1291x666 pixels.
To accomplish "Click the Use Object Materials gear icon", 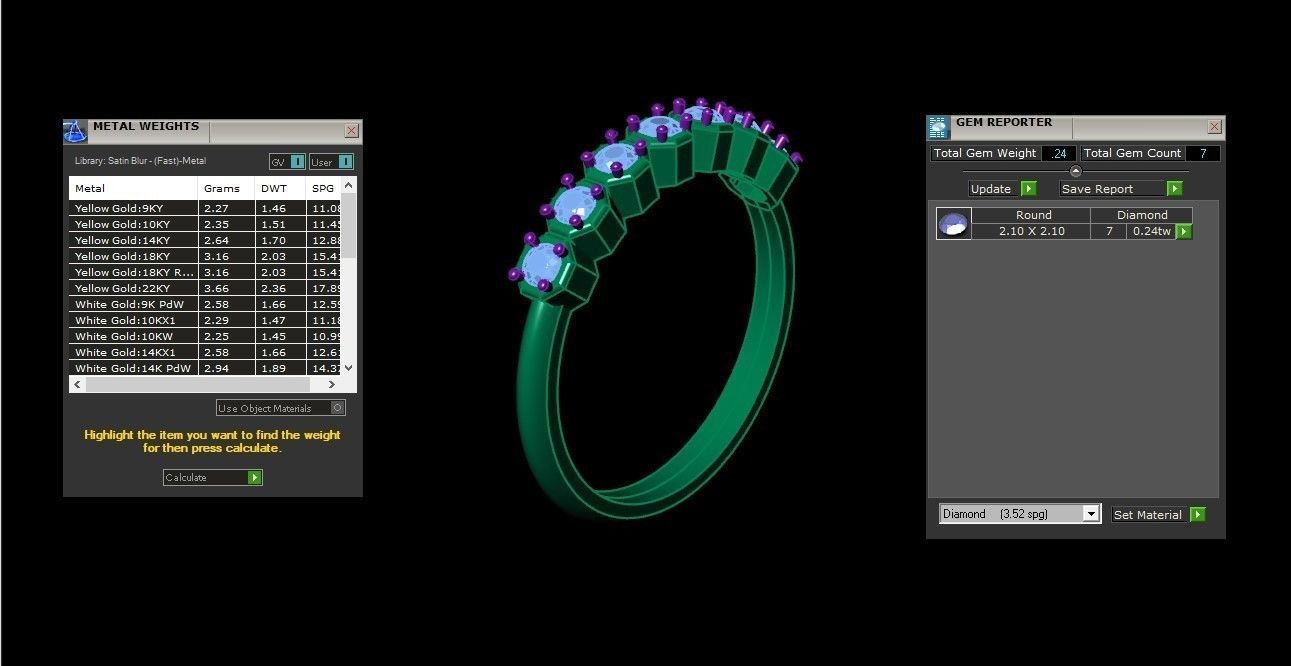I will 338,408.
